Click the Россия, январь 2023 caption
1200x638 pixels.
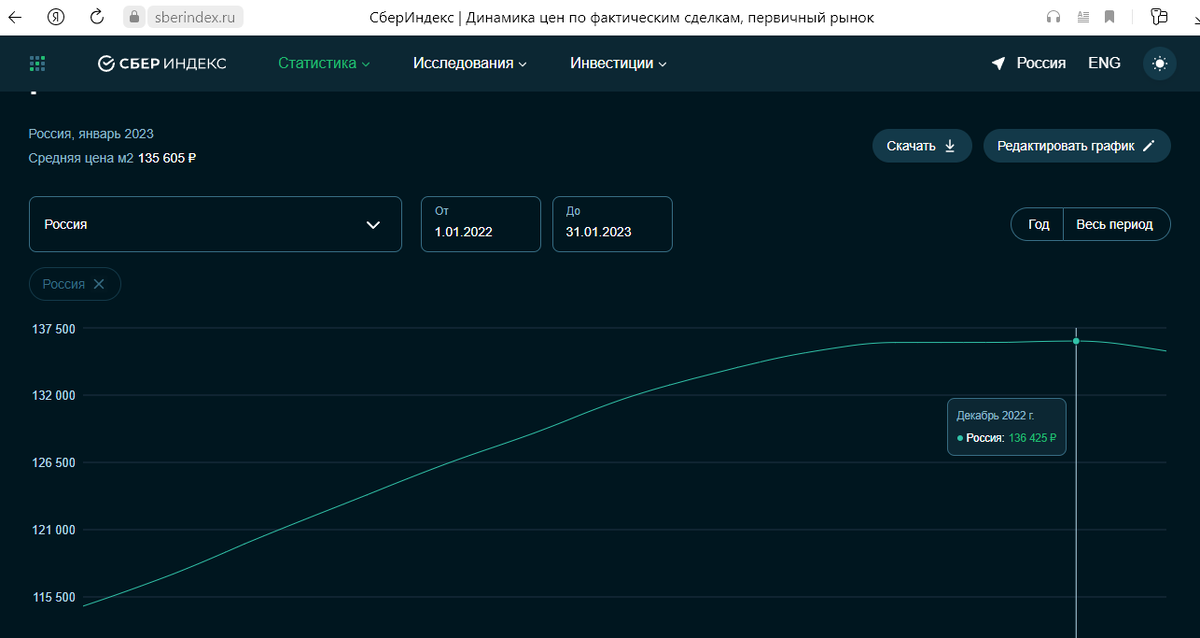coord(91,134)
